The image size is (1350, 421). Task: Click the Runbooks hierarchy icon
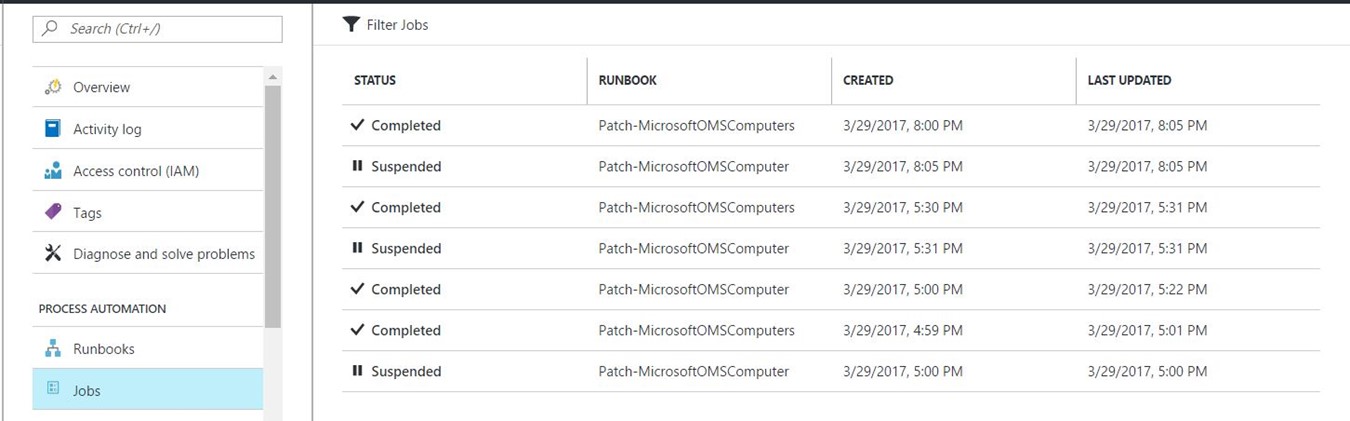click(53, 349)
